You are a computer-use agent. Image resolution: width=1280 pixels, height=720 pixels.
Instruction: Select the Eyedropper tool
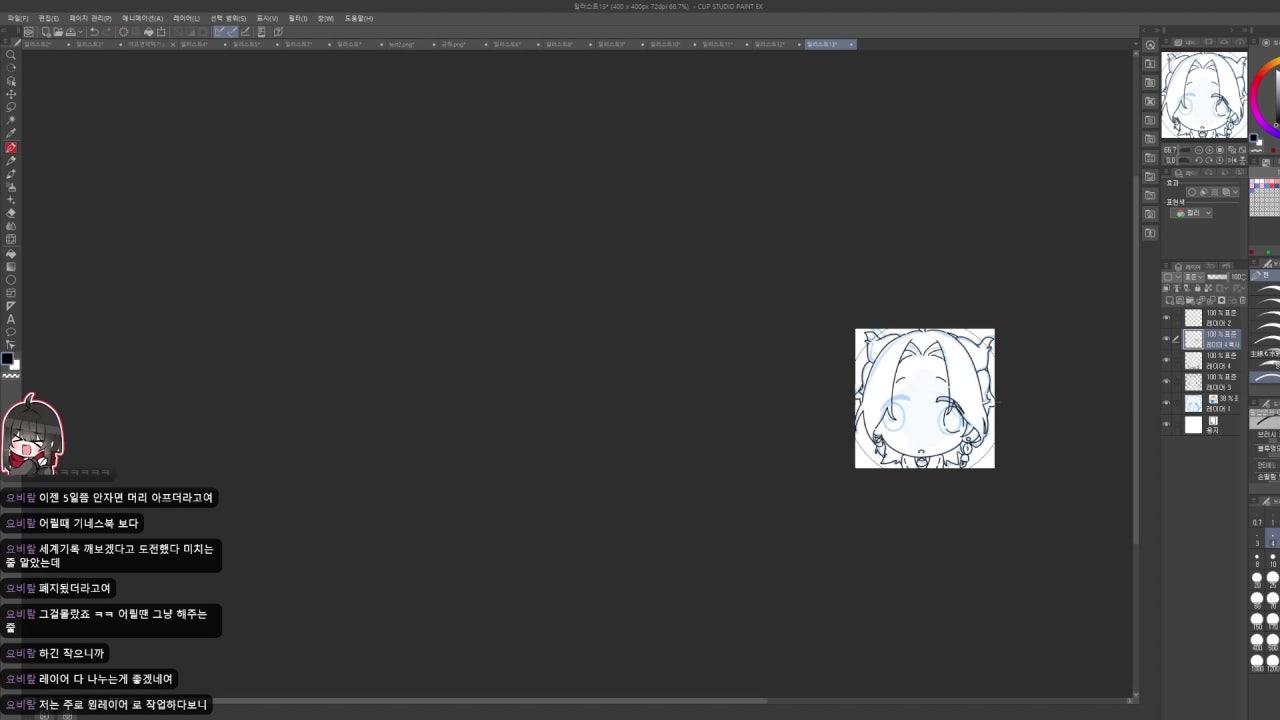[x=11, y=133]
